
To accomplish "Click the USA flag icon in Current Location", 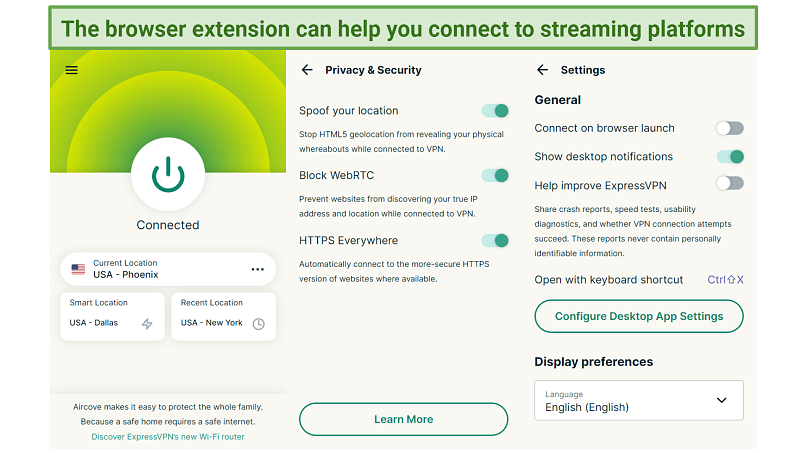I will coord(78,269).
